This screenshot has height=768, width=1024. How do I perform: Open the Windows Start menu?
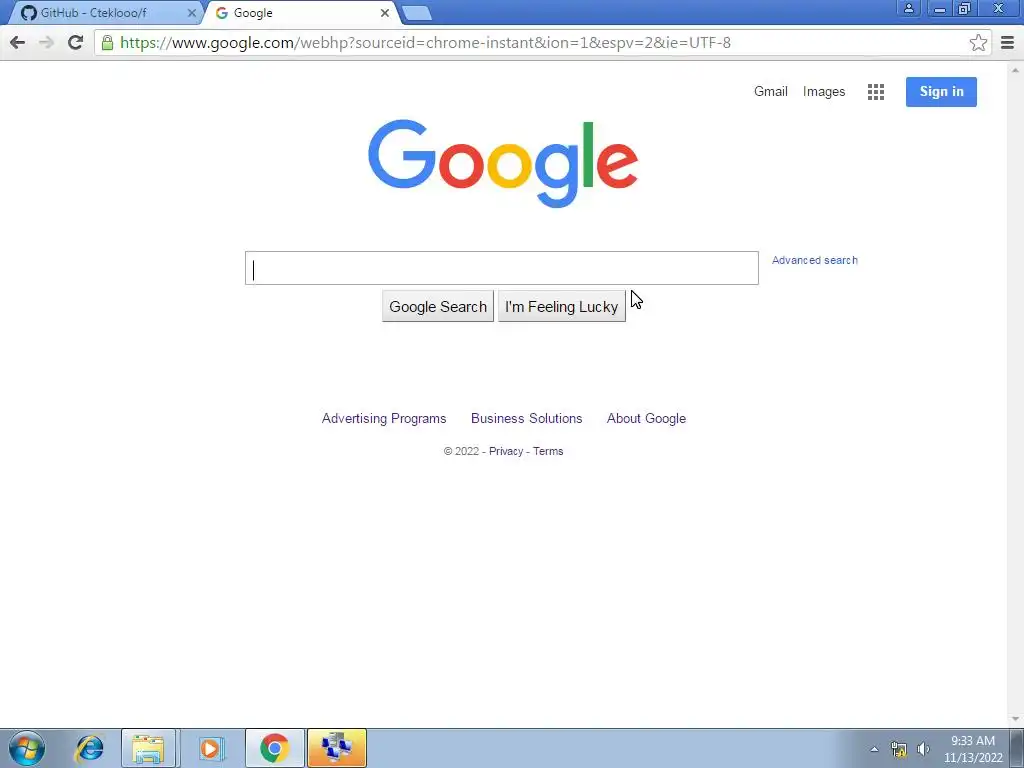[x=27, y=748]
